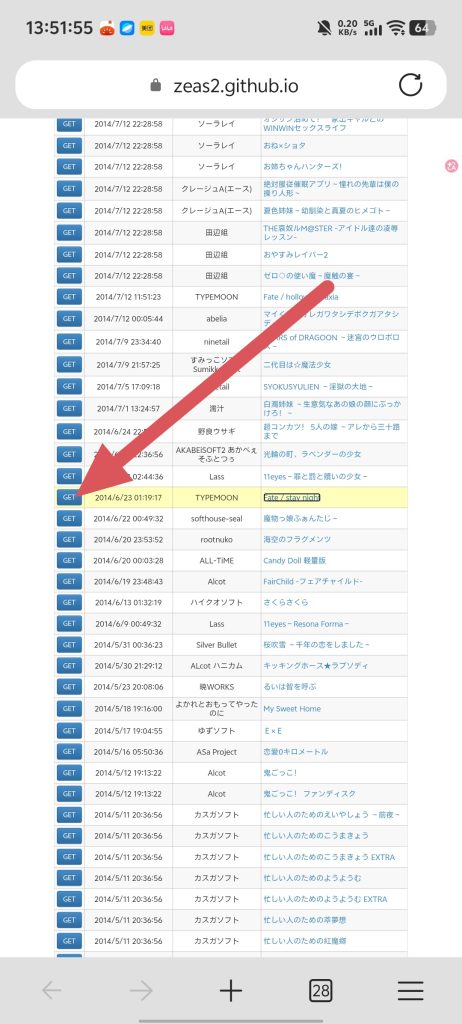Open the 11eyes -Resona Forma- link
The image size is (462, 1024).
(306, 624)
